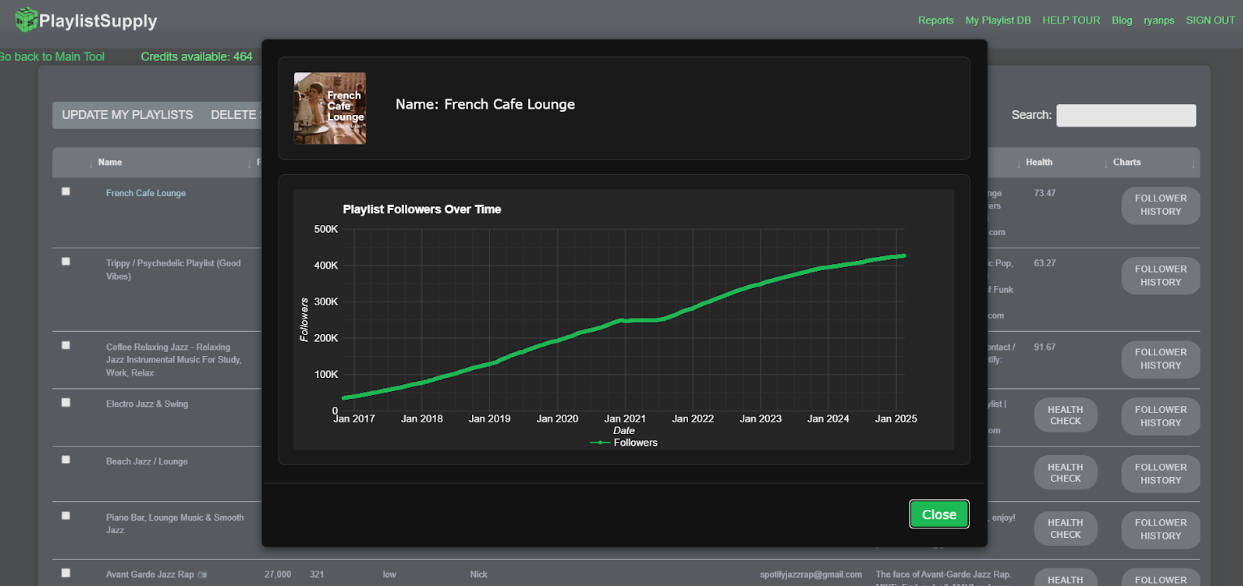Sort the table by the Charts column
Viewport: 1243px width, 586px height.
click(1126, 161)
